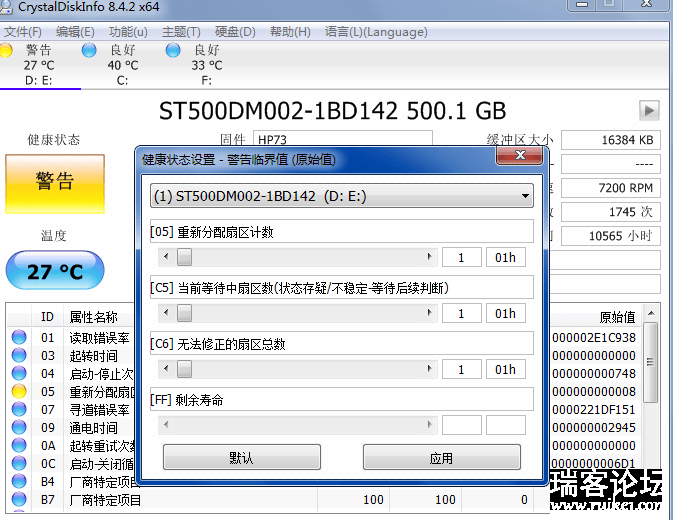Click the [C6] uncorrectable sectors slider thumb
The width and height of the screenshot is (673, 520).
tap(185, 369)
